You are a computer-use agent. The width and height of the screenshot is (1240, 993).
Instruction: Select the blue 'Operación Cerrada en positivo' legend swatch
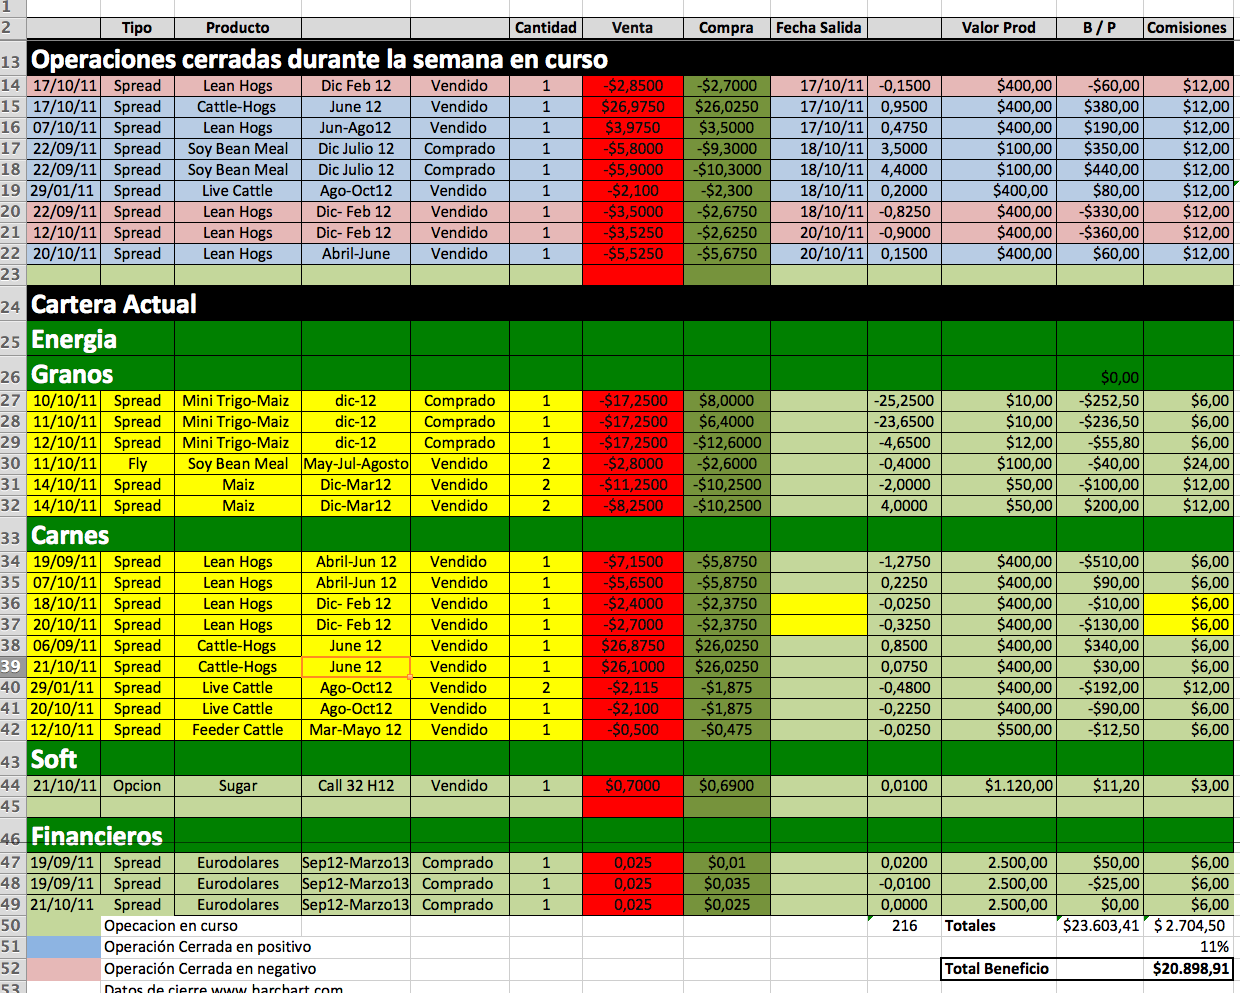[64, 947]
